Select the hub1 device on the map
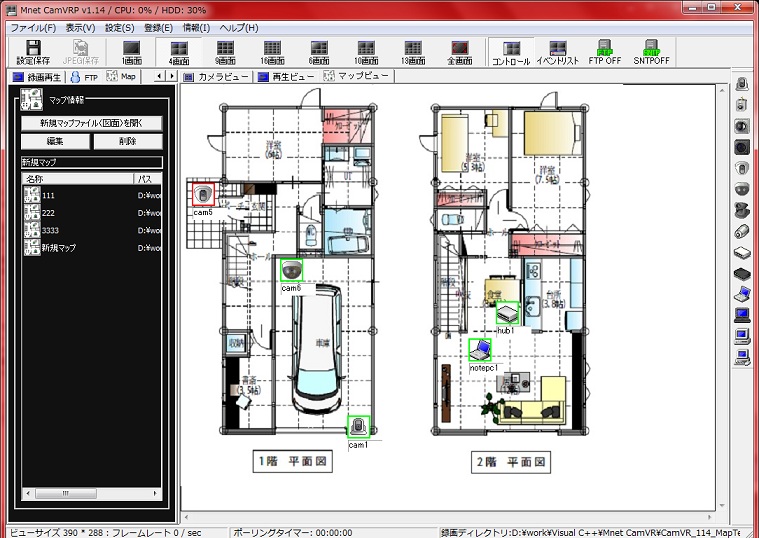 pyautogui.click(x=507, y=313)
